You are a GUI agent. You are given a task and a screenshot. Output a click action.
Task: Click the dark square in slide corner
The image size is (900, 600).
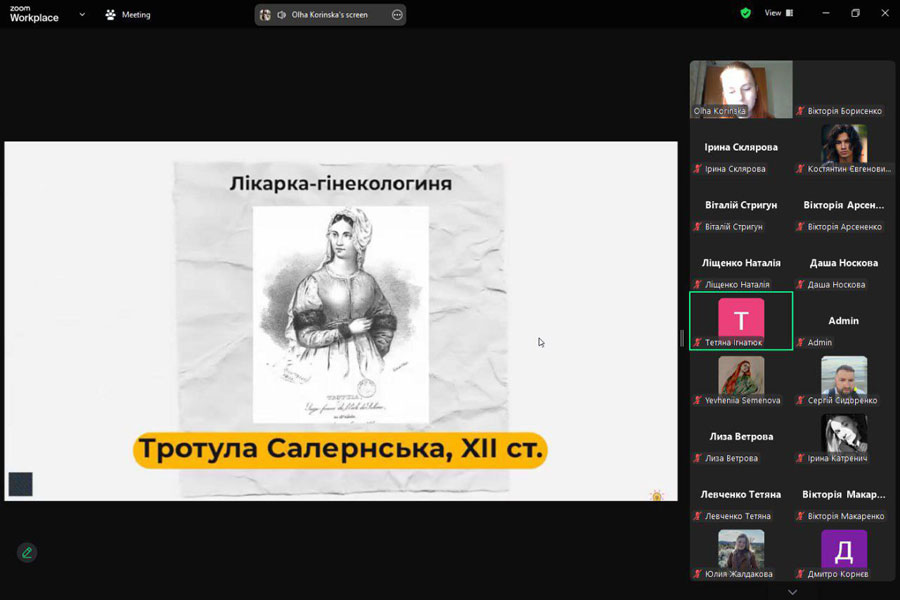click(21, 484)
